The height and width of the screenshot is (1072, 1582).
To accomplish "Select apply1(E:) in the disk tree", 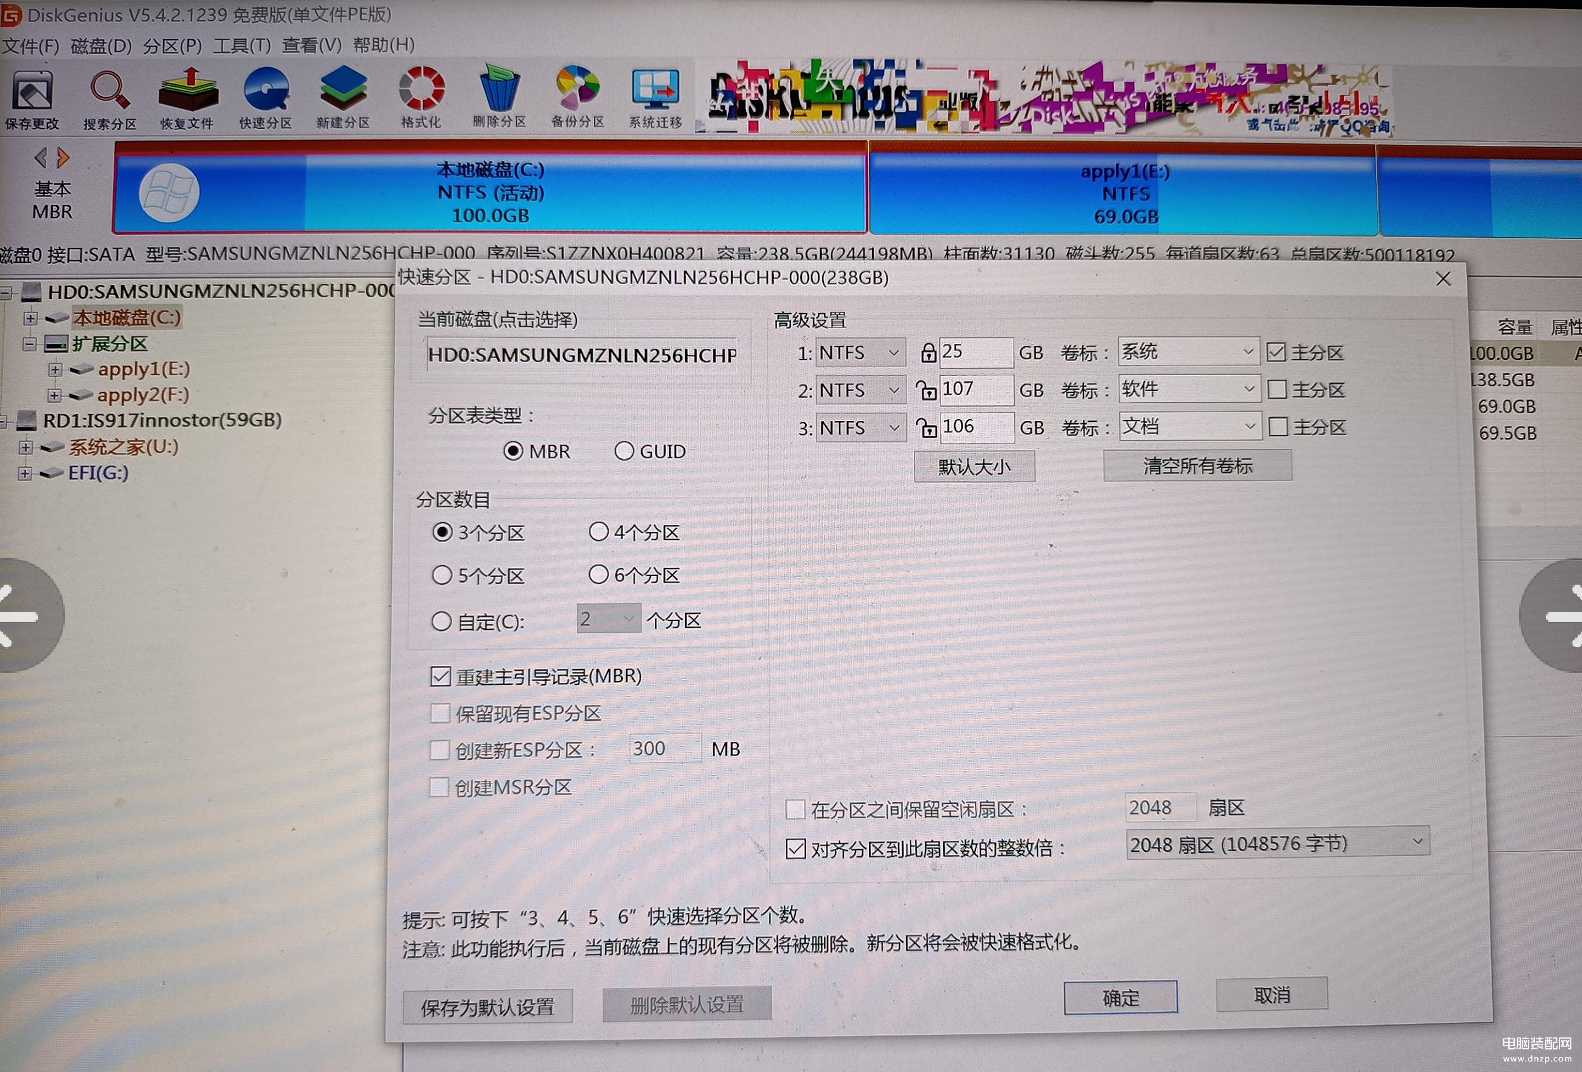I will coord(143,369).
